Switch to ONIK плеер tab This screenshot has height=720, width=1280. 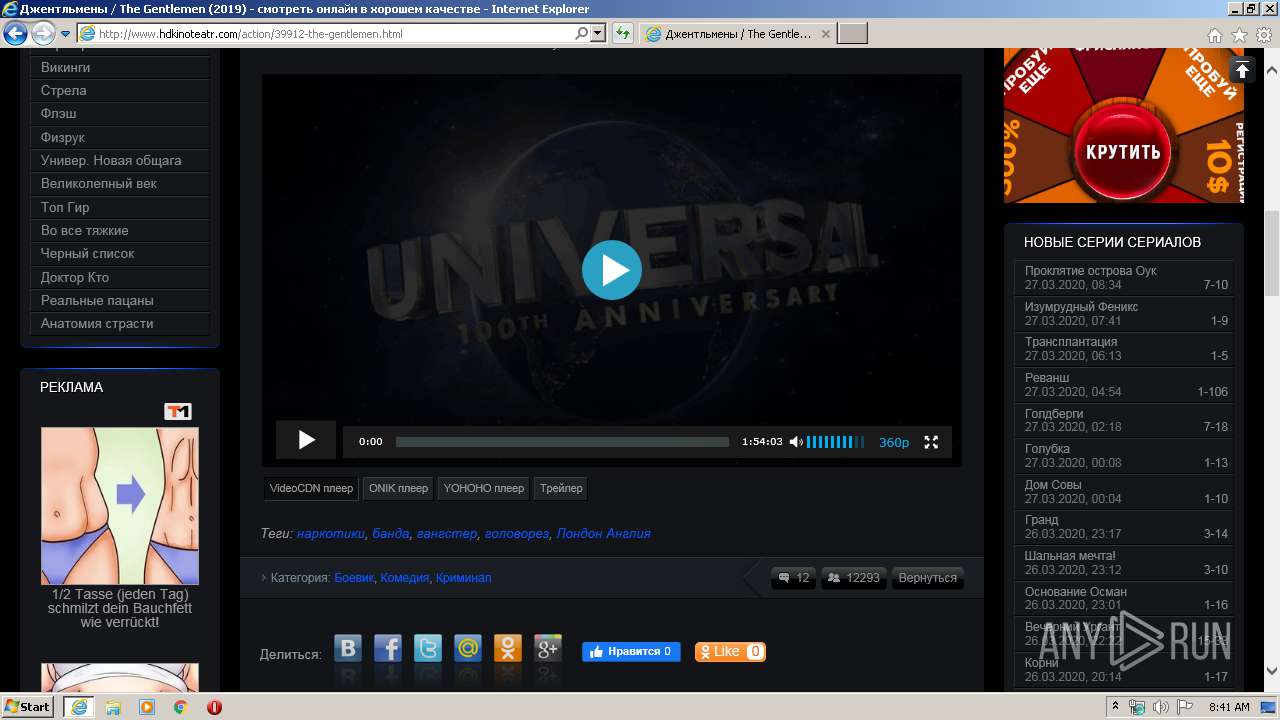click(398, 488)
